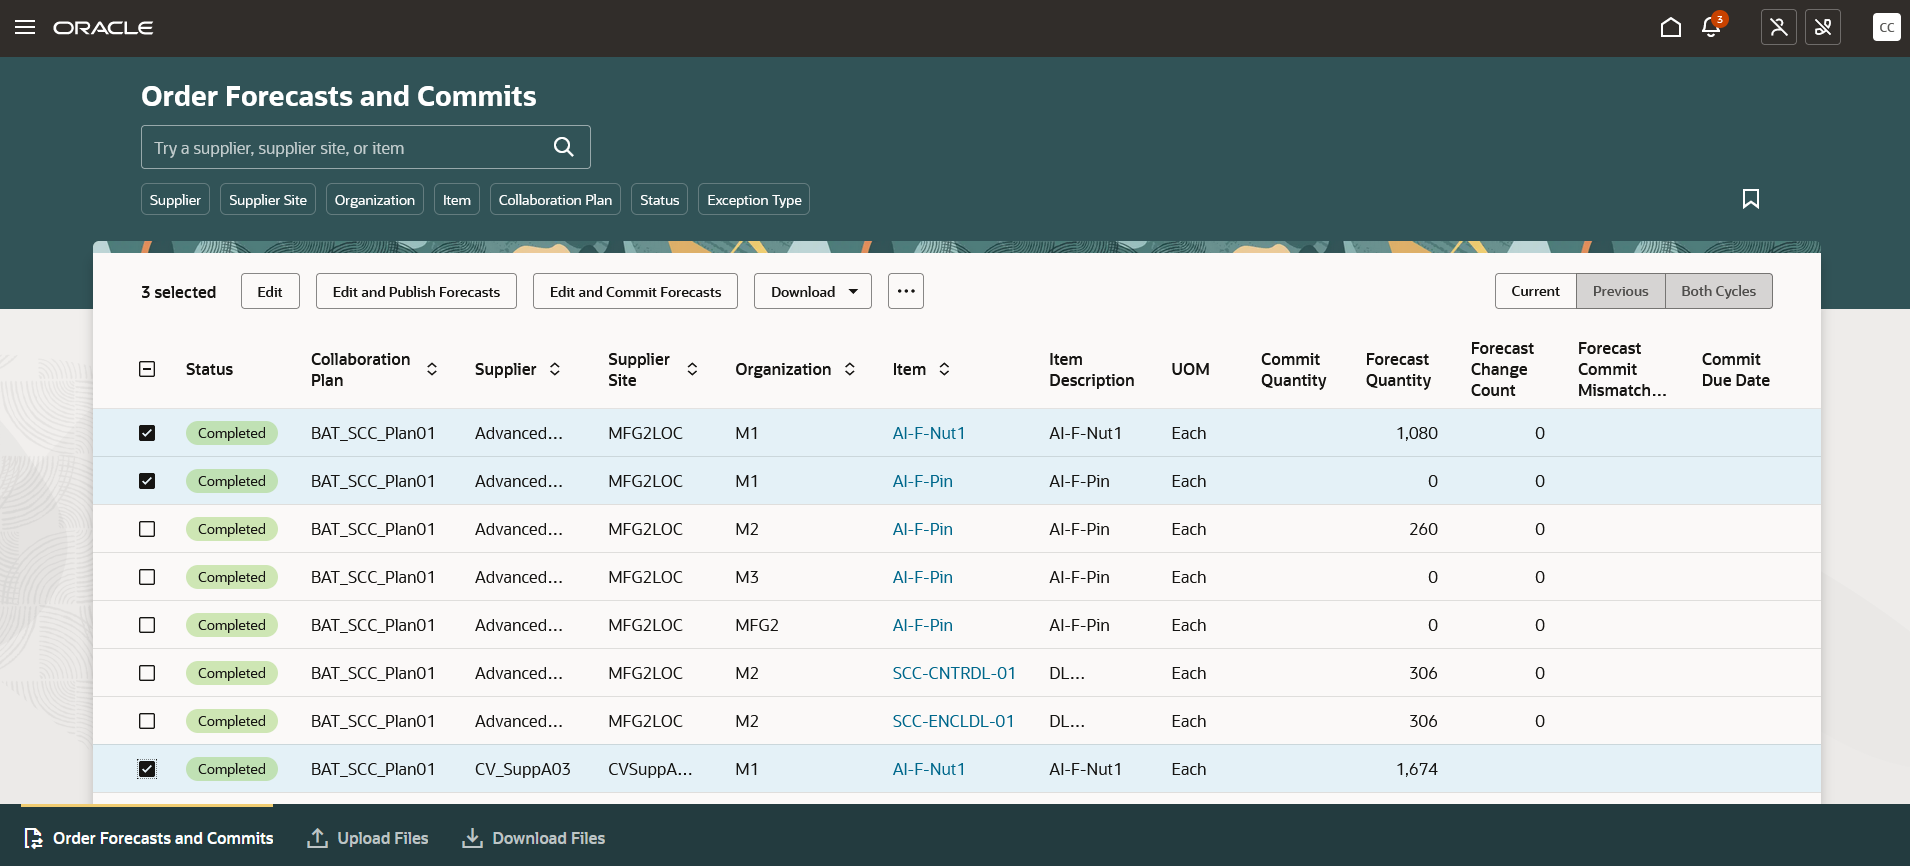
Task: Click Edit and Commit Forecasts
Action: click(635, 291)
